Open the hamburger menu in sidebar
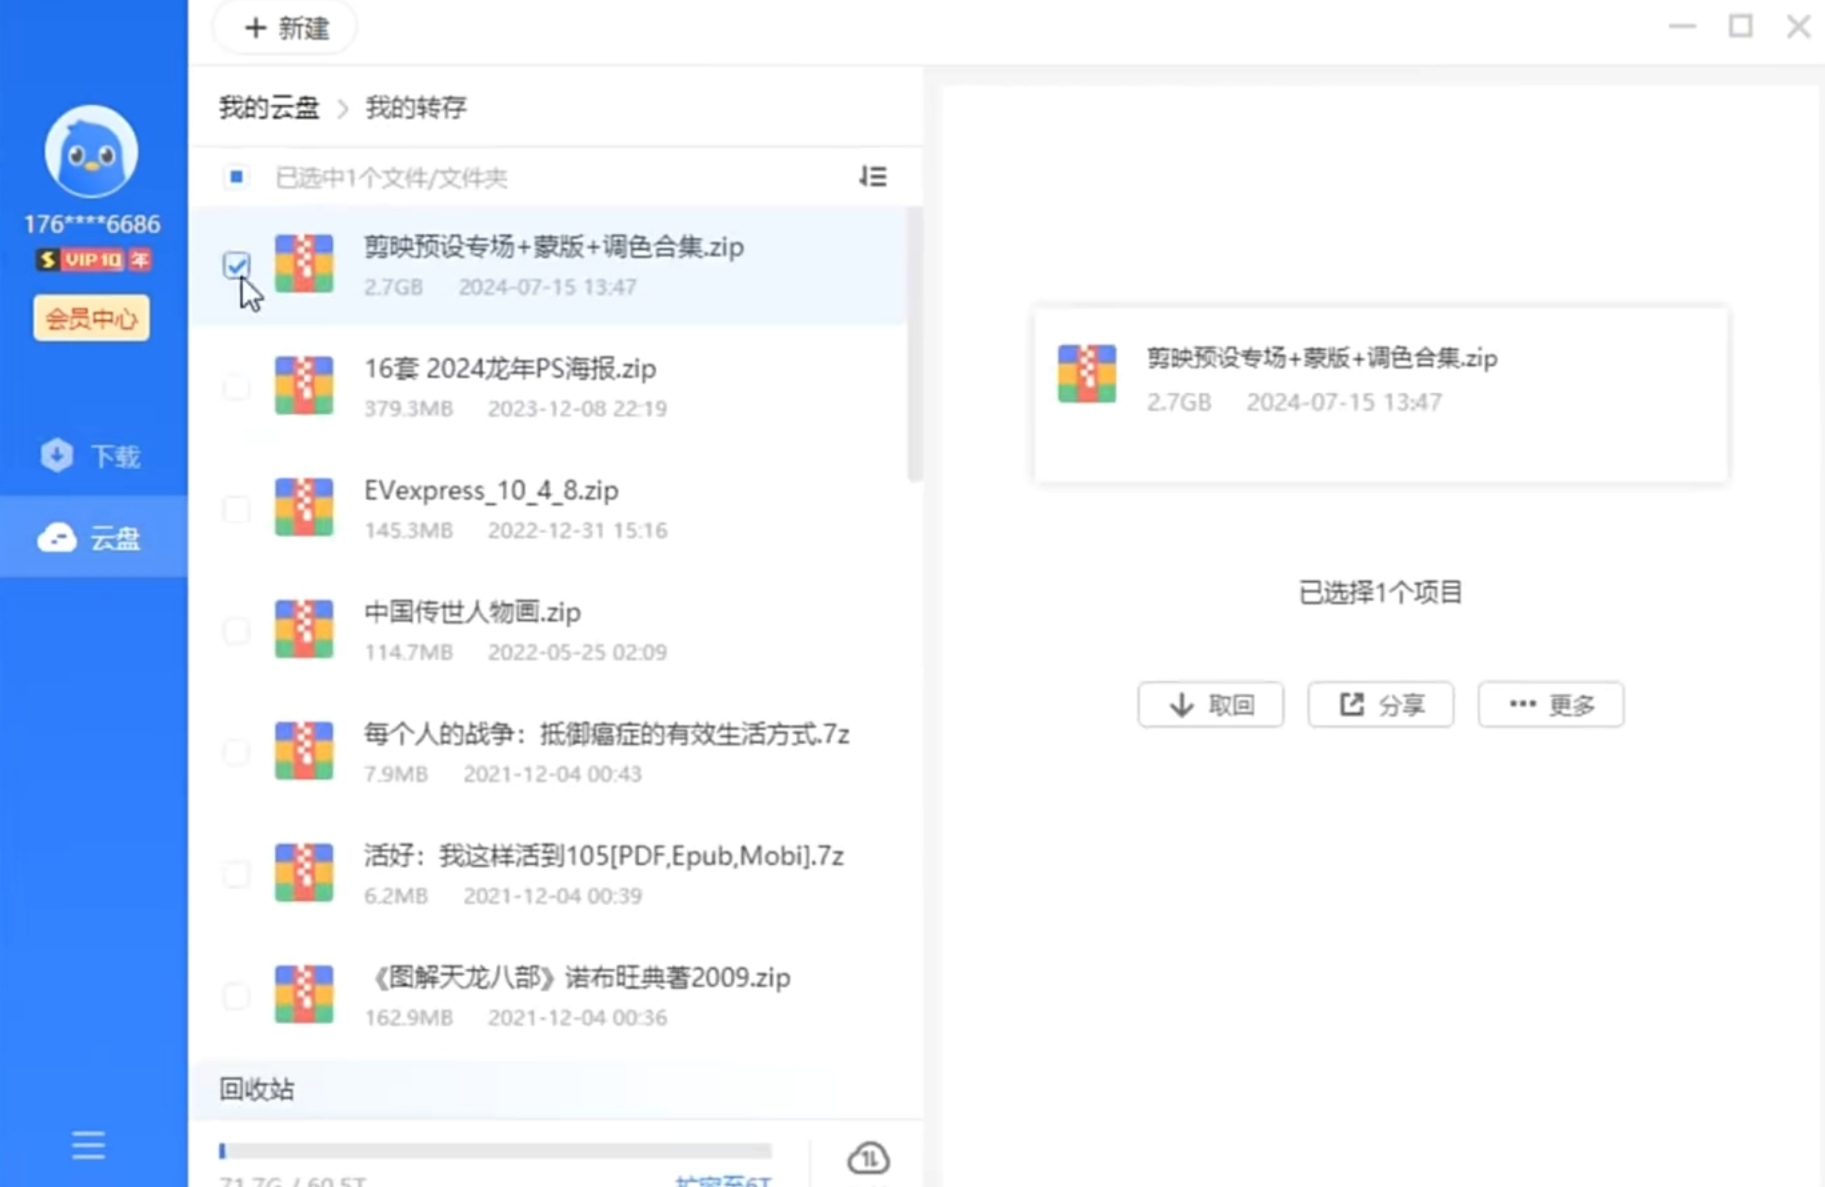 [x=88, y=1144]
